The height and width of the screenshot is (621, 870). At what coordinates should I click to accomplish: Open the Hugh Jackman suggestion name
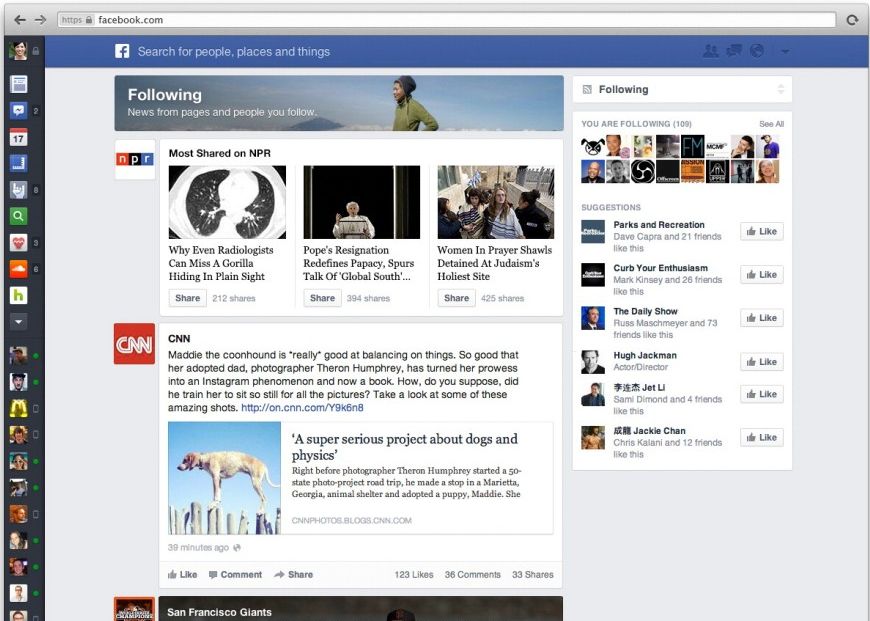coord(645,355)
